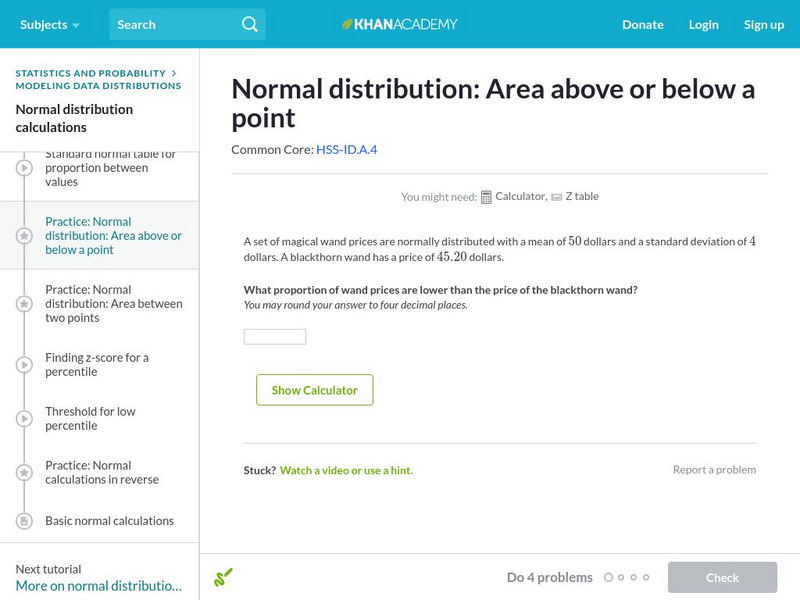Click the first problem progress circle
This screenshot has width=800, height=600.
click(x=608, y=577)
